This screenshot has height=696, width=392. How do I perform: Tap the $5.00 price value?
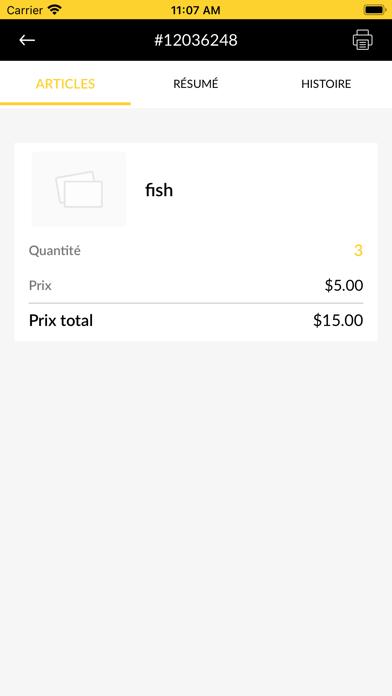click(344, 285)
